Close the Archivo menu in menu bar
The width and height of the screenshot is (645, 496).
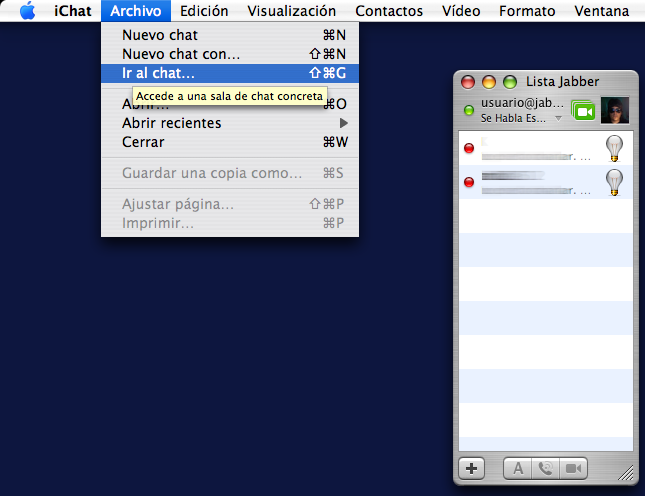click(136, 11)
